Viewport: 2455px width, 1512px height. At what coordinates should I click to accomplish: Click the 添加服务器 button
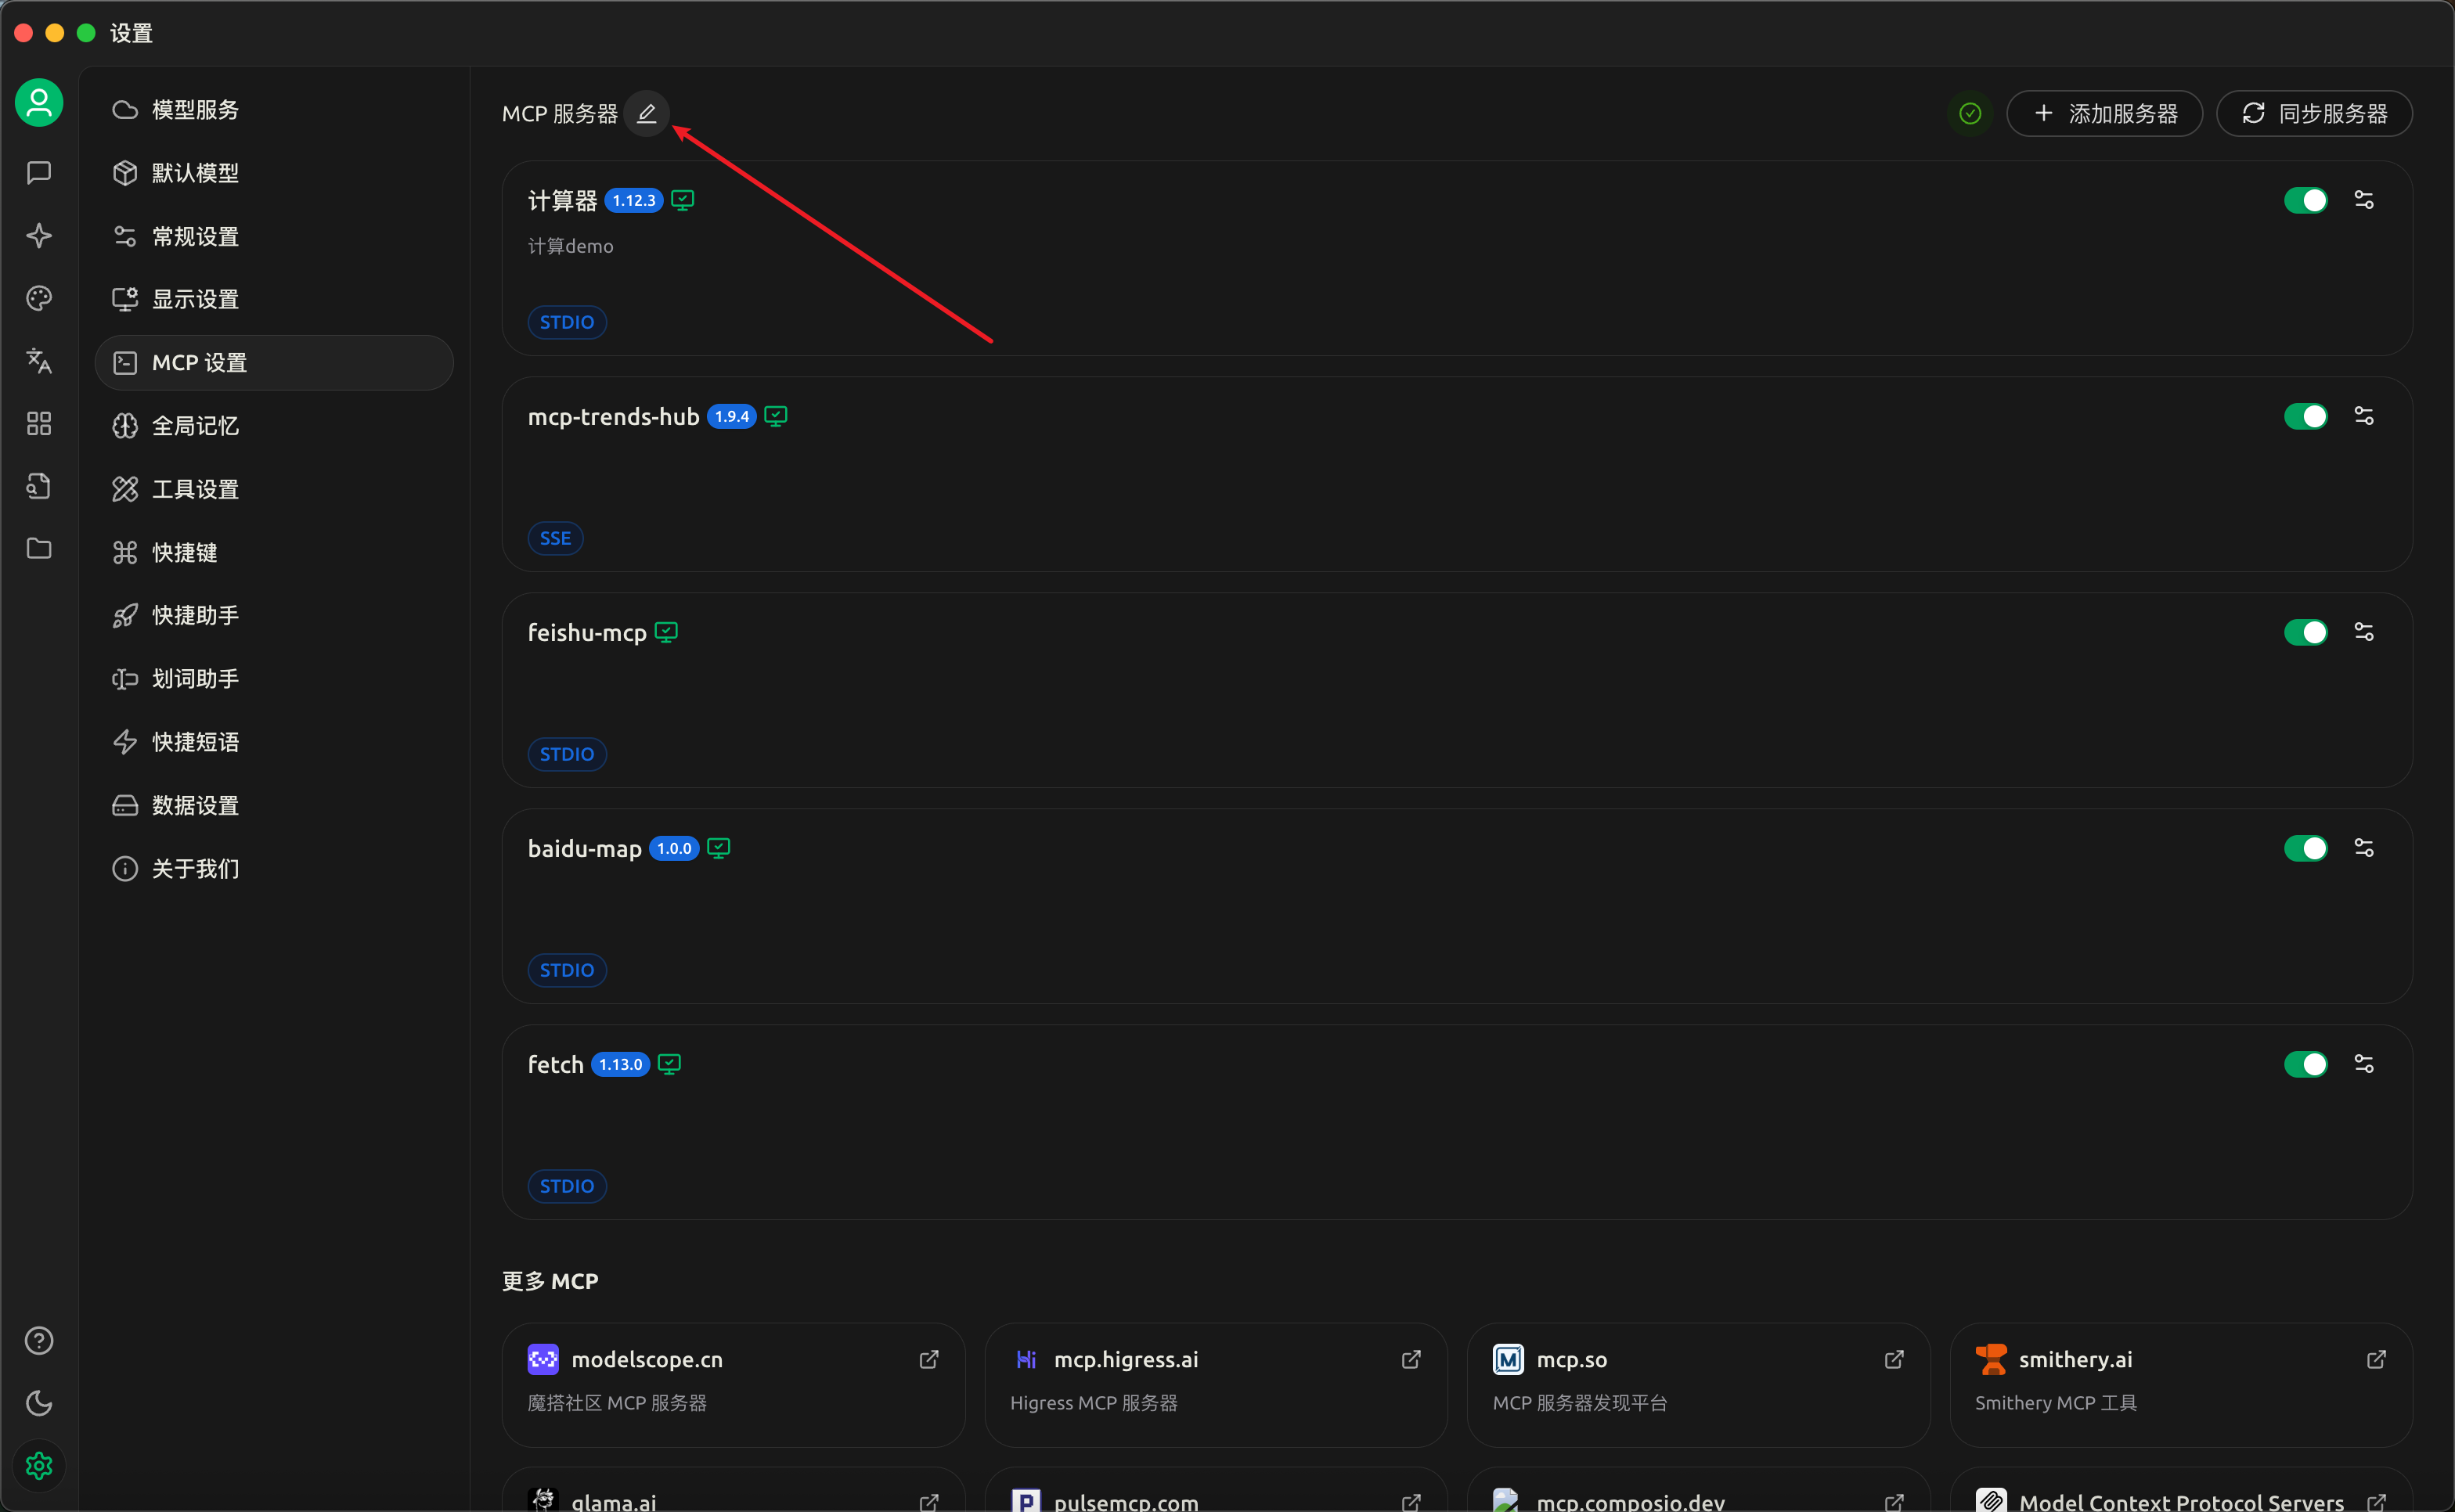click(x=2104, y=113)
